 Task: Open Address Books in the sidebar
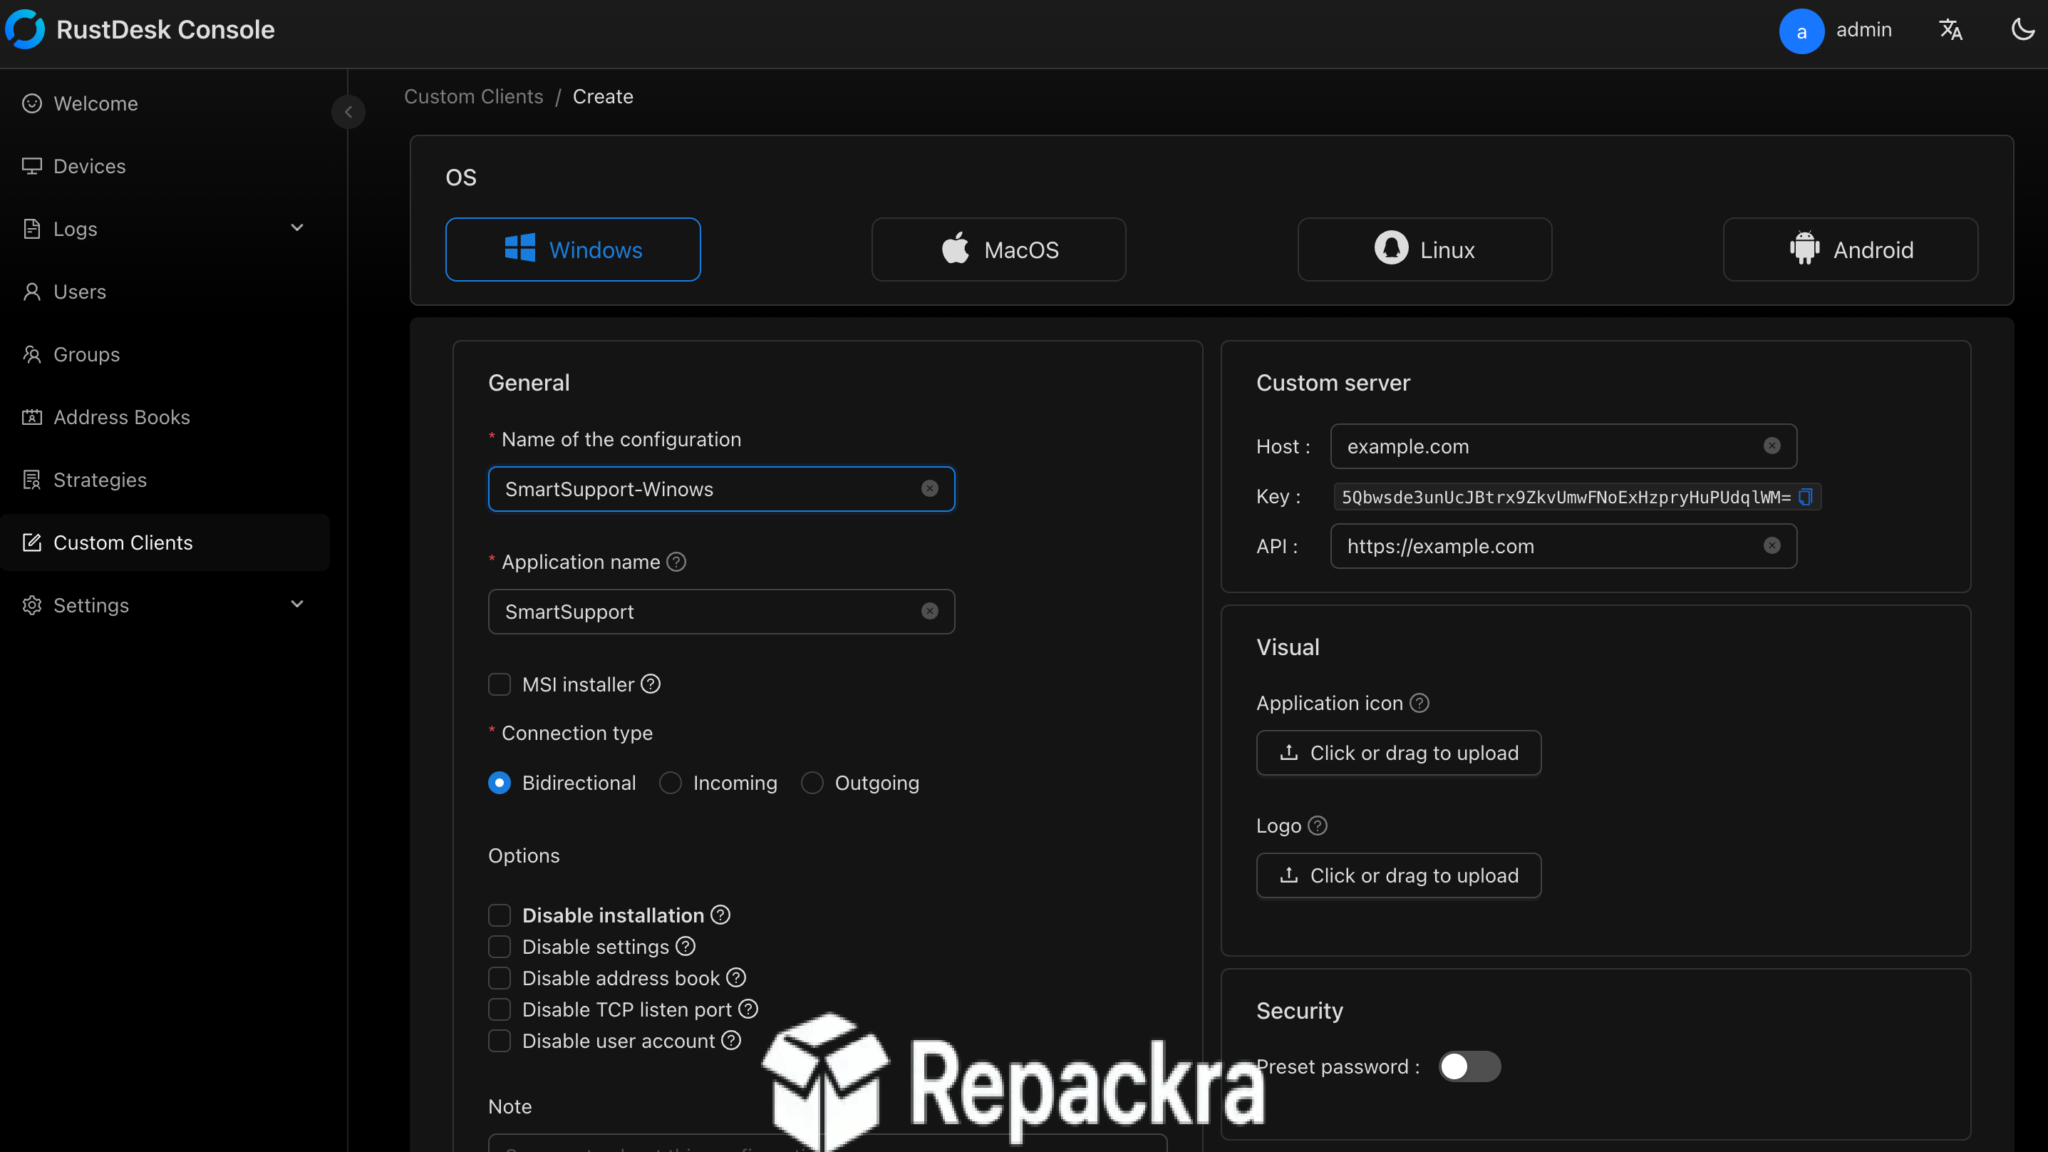(x=165, y=417)
